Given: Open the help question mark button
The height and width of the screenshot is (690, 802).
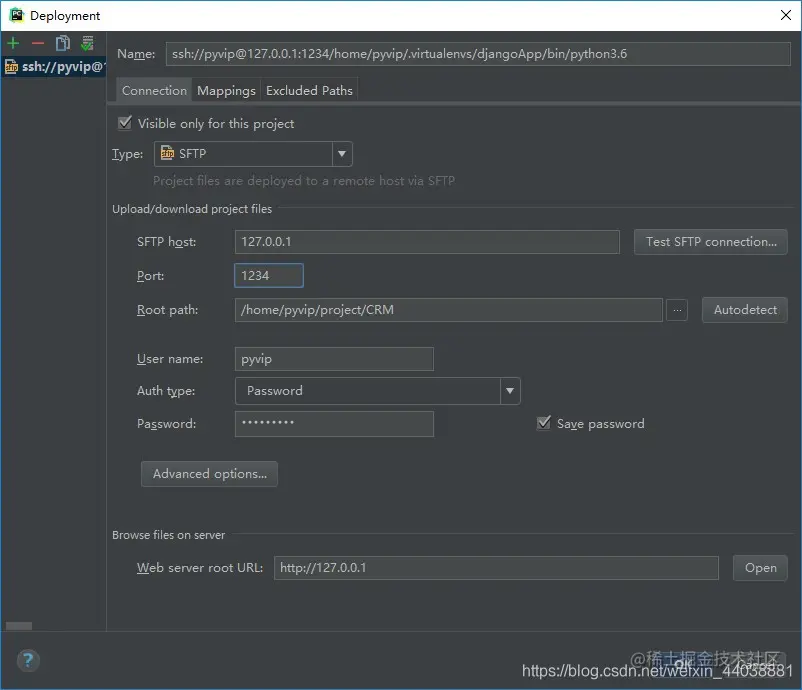Looking at the screenshot, I should [x=28, y=660].
